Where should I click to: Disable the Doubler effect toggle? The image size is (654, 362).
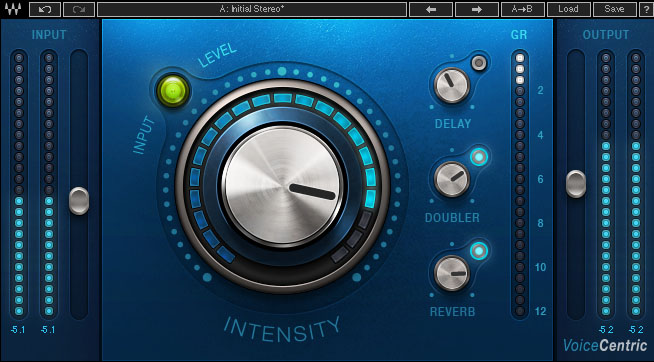[479, 157]
